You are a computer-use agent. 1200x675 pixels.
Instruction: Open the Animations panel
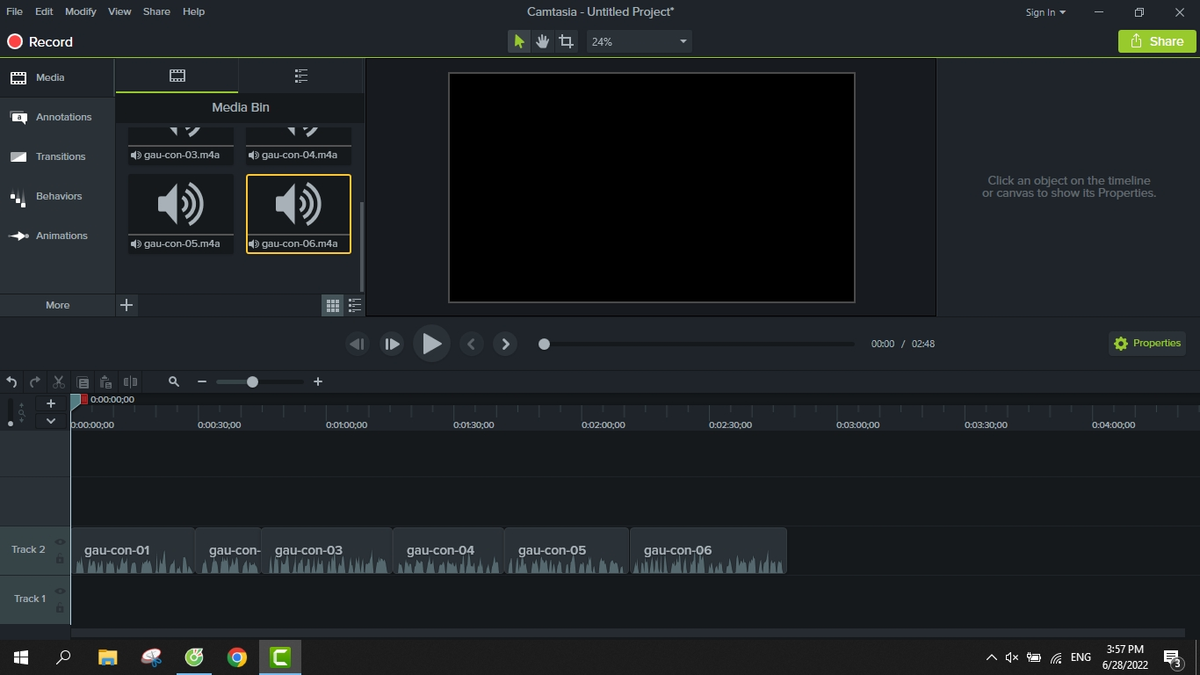(57, 236)
